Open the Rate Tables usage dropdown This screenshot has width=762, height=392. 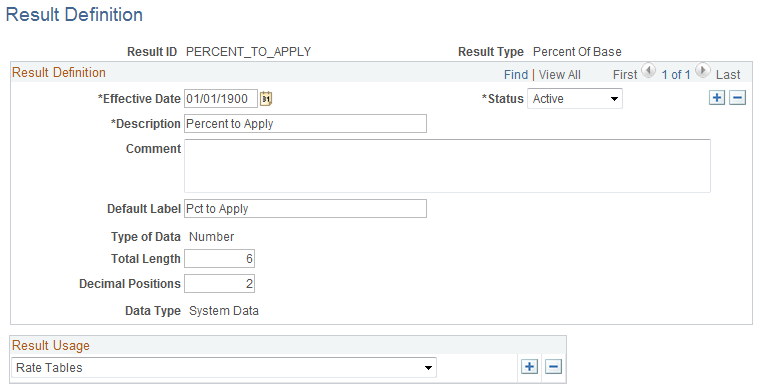pos(224,368)
